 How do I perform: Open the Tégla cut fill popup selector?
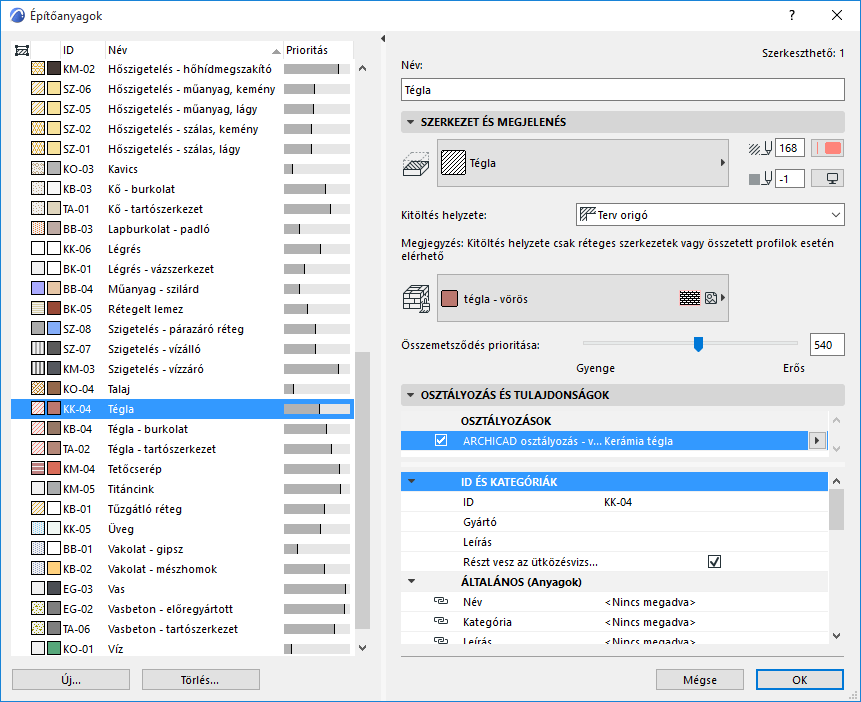[583, 163]
